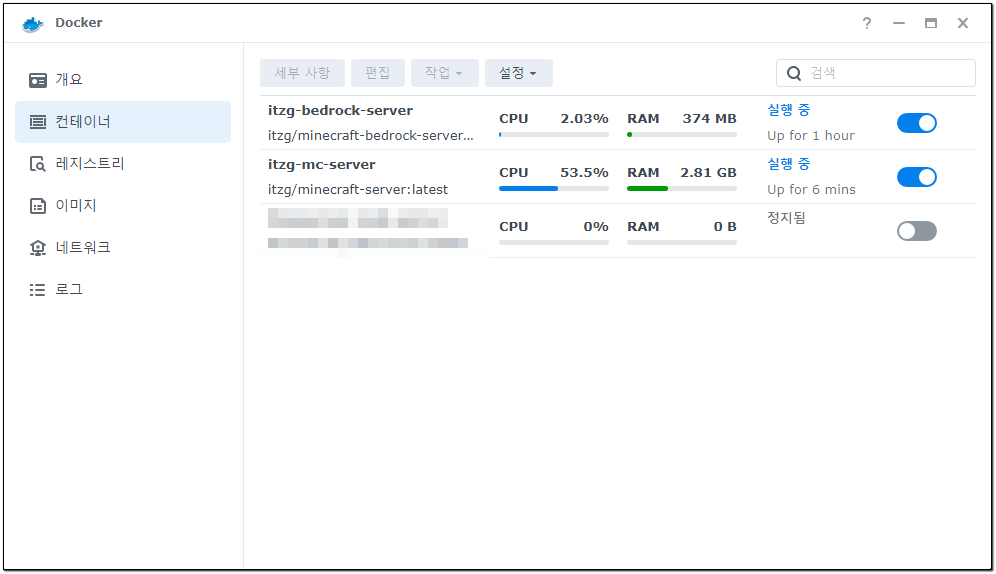The image size is (996, 574).
Task: Select the itzg-bedrock-server container name
Action: [x=340, y=110]
